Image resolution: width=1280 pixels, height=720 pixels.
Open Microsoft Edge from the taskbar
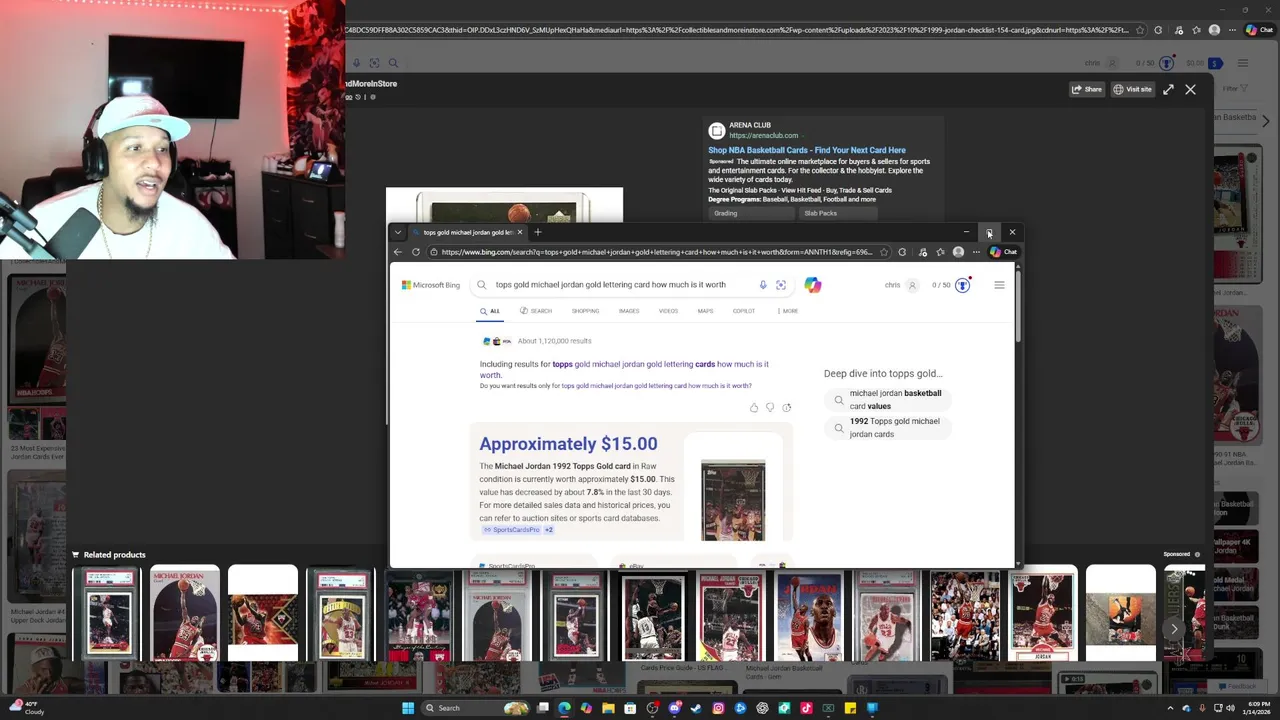[x=564, y=708]
